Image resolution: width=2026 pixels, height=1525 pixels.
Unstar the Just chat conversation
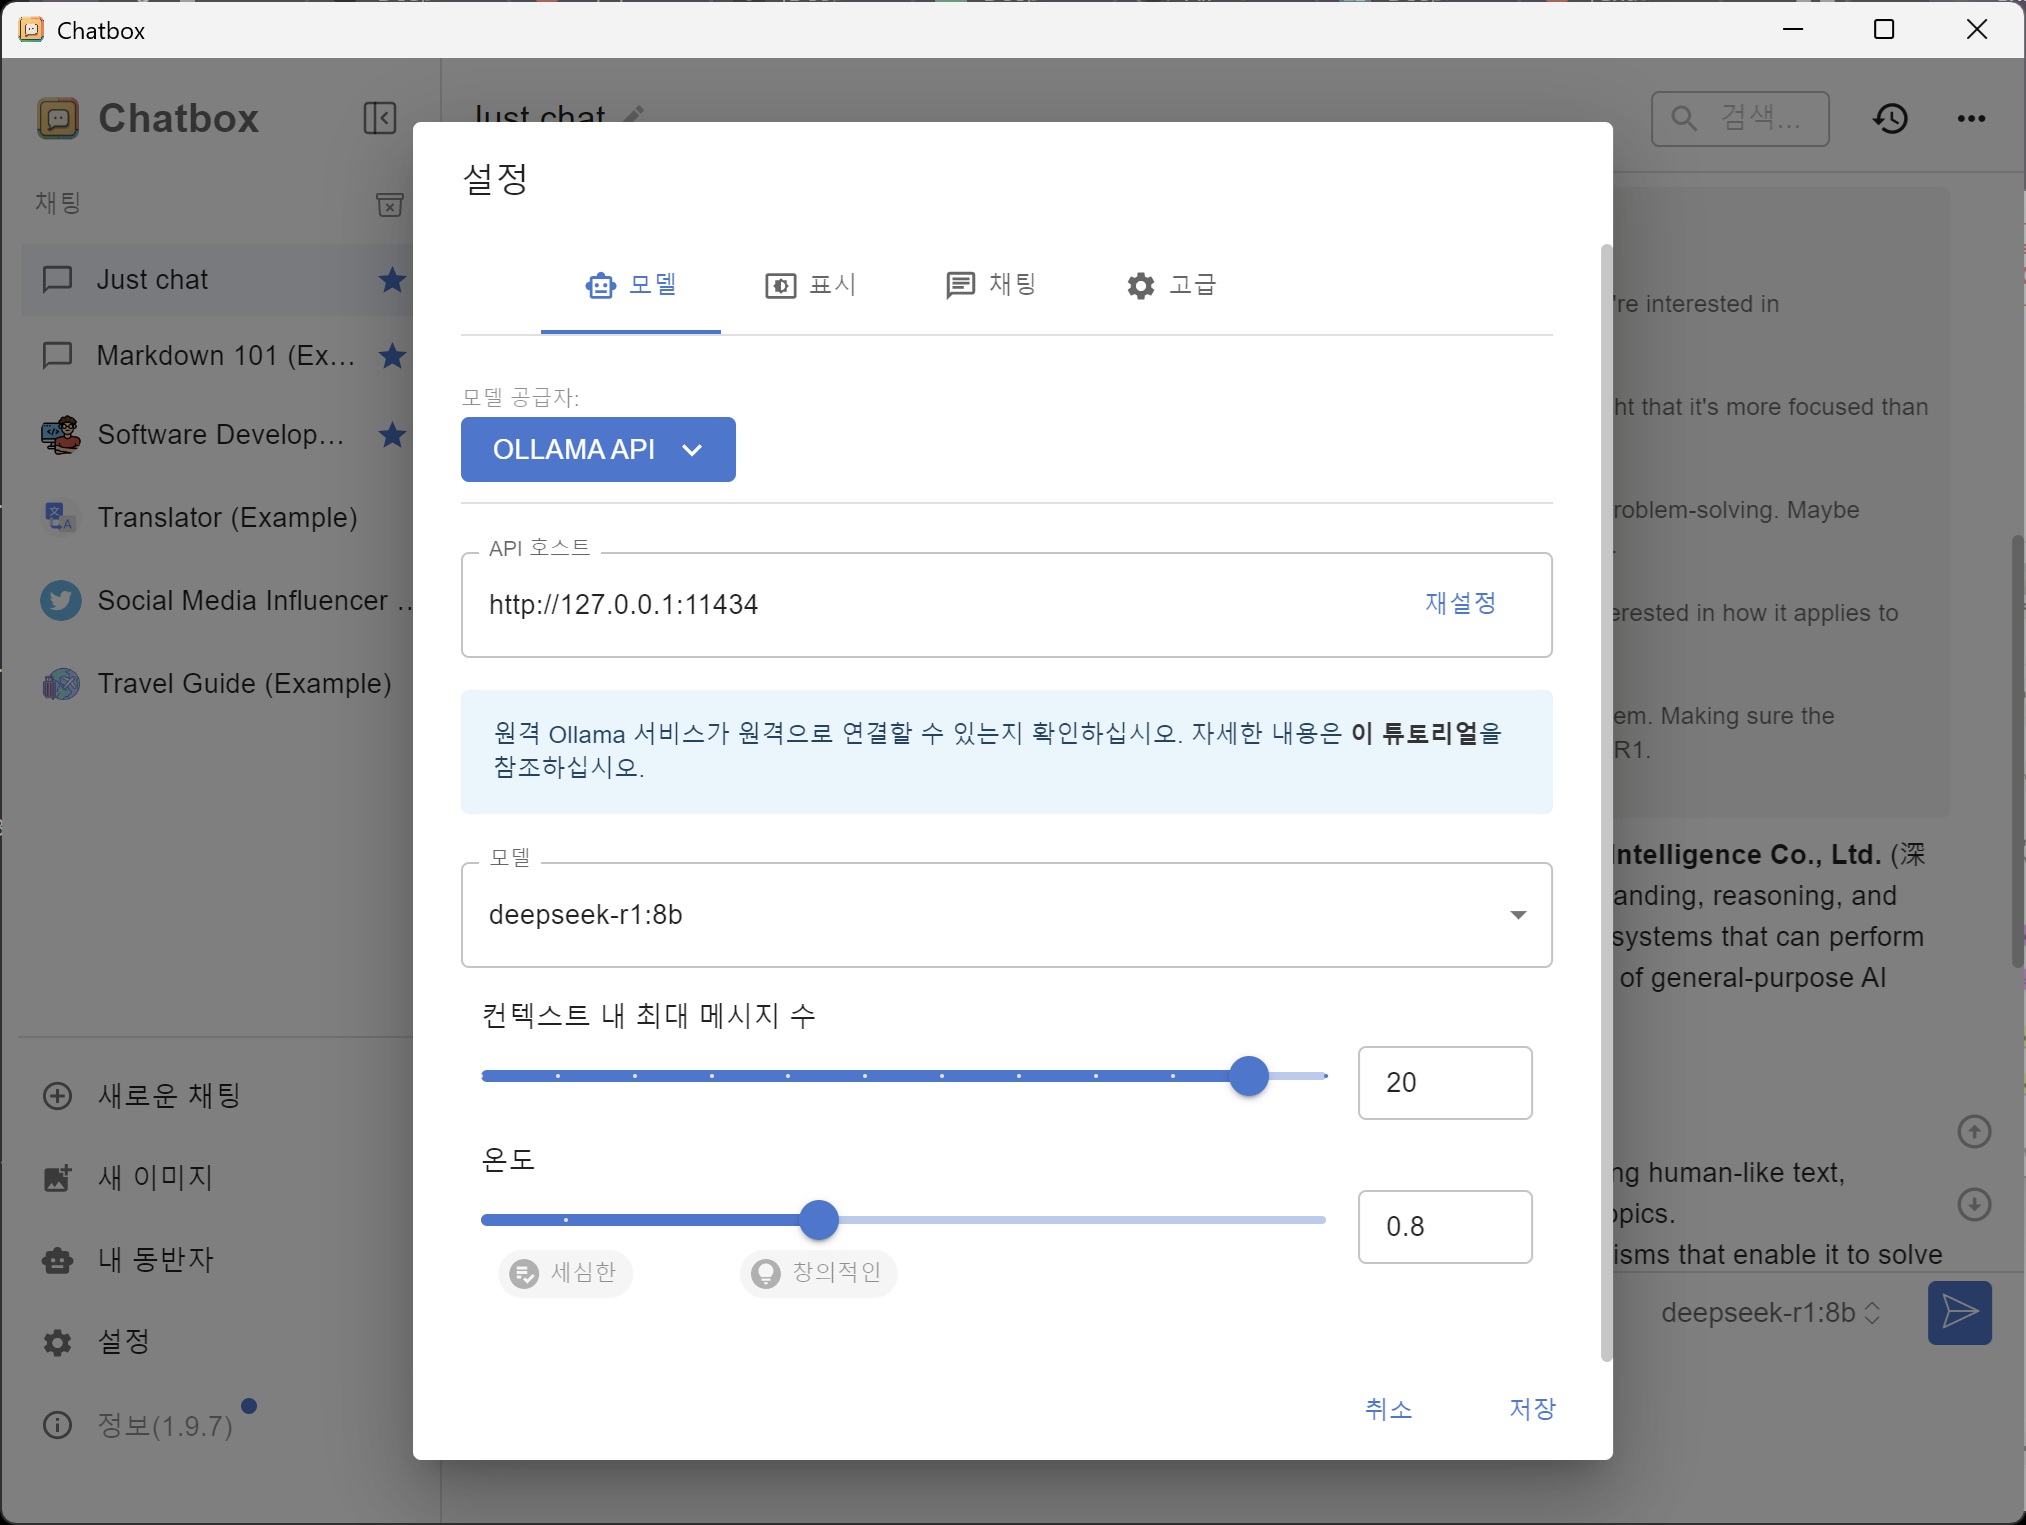click(392, 280)
